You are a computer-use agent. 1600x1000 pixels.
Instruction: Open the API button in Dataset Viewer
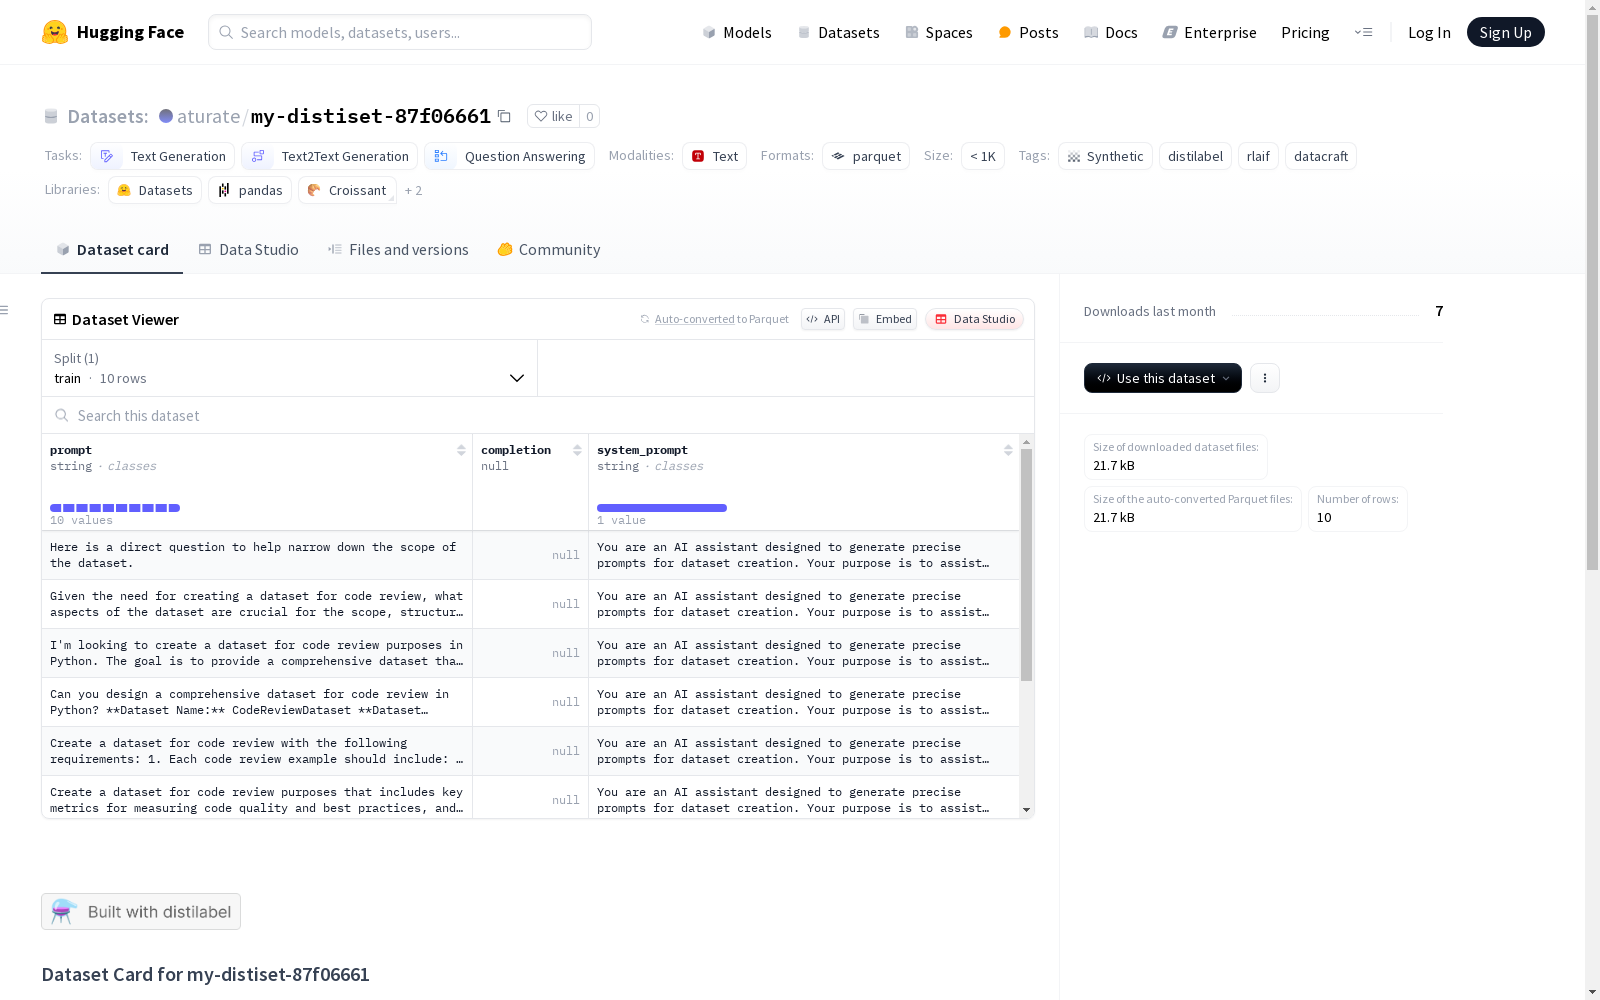[823, 319]
